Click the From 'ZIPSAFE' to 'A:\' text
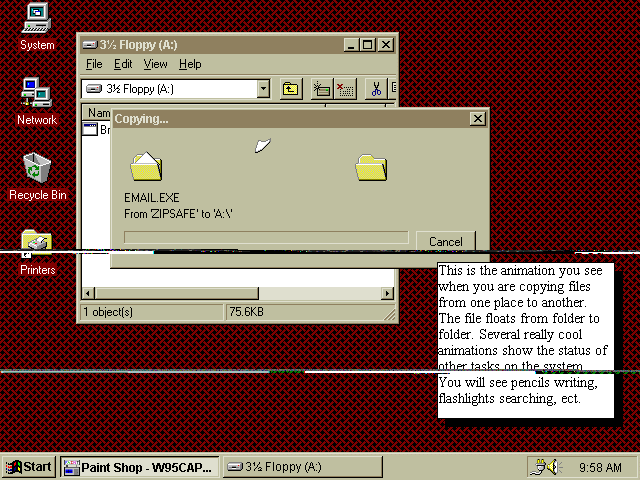 click(178, 214)
